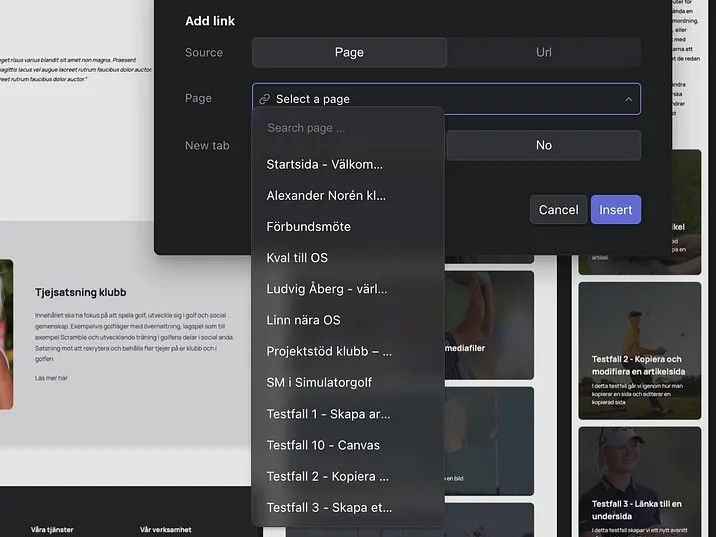716x537 pixels.
Task: Pick Ludvig Åberg page from list
Action: pos(327,289)
